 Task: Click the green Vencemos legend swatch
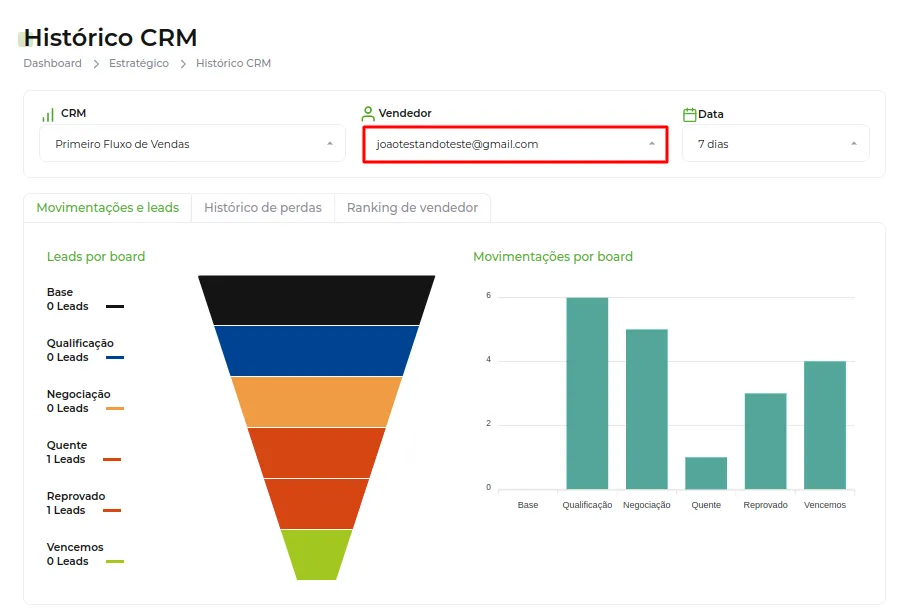click(115, 562)
